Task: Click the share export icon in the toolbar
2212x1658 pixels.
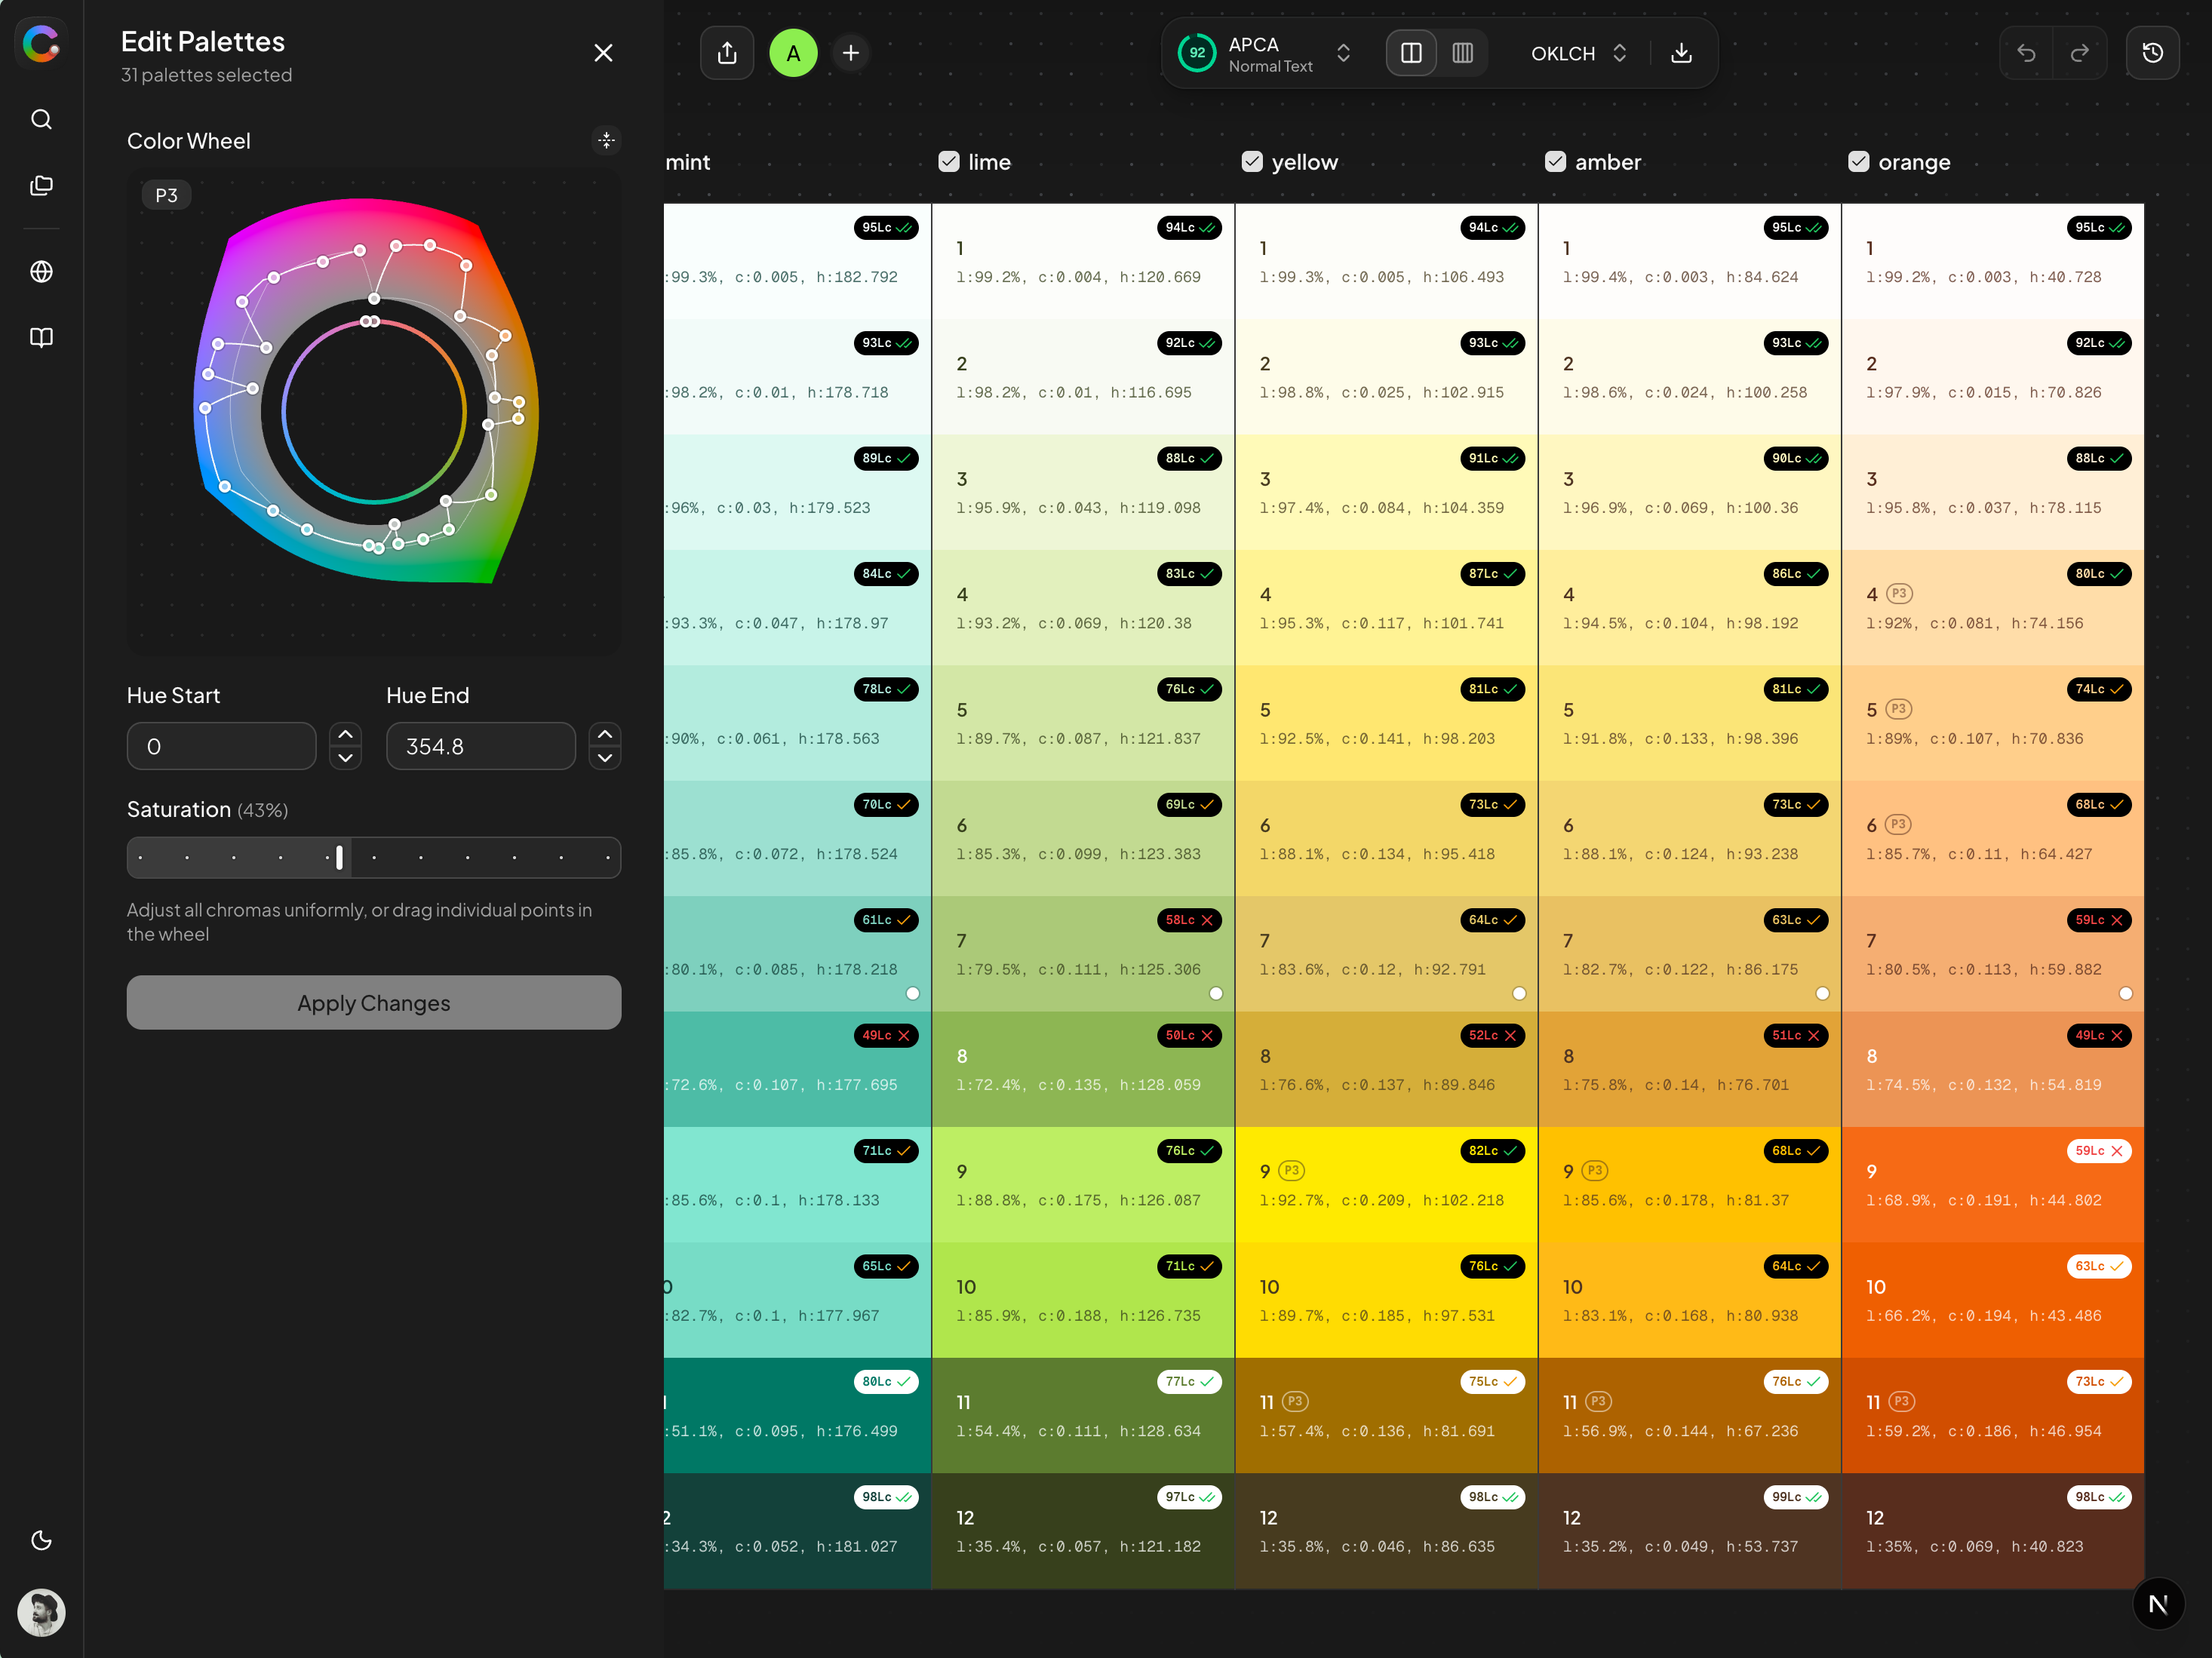Action: 727,53
